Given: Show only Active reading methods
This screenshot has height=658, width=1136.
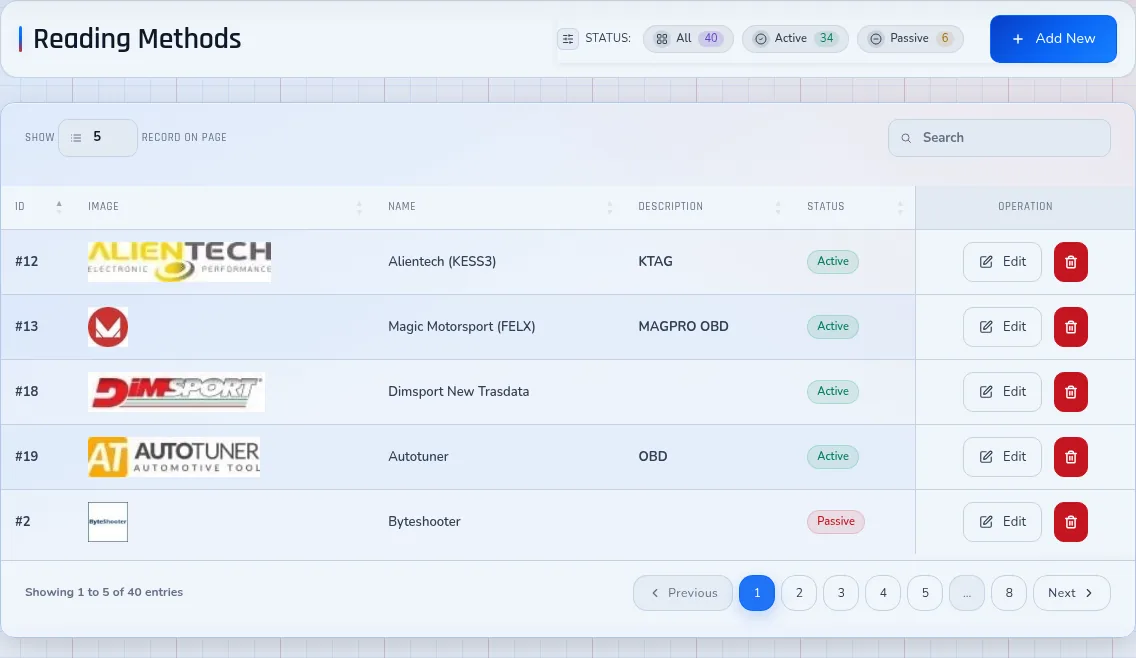Looking at the screenshot, I should tap(795, 38).
